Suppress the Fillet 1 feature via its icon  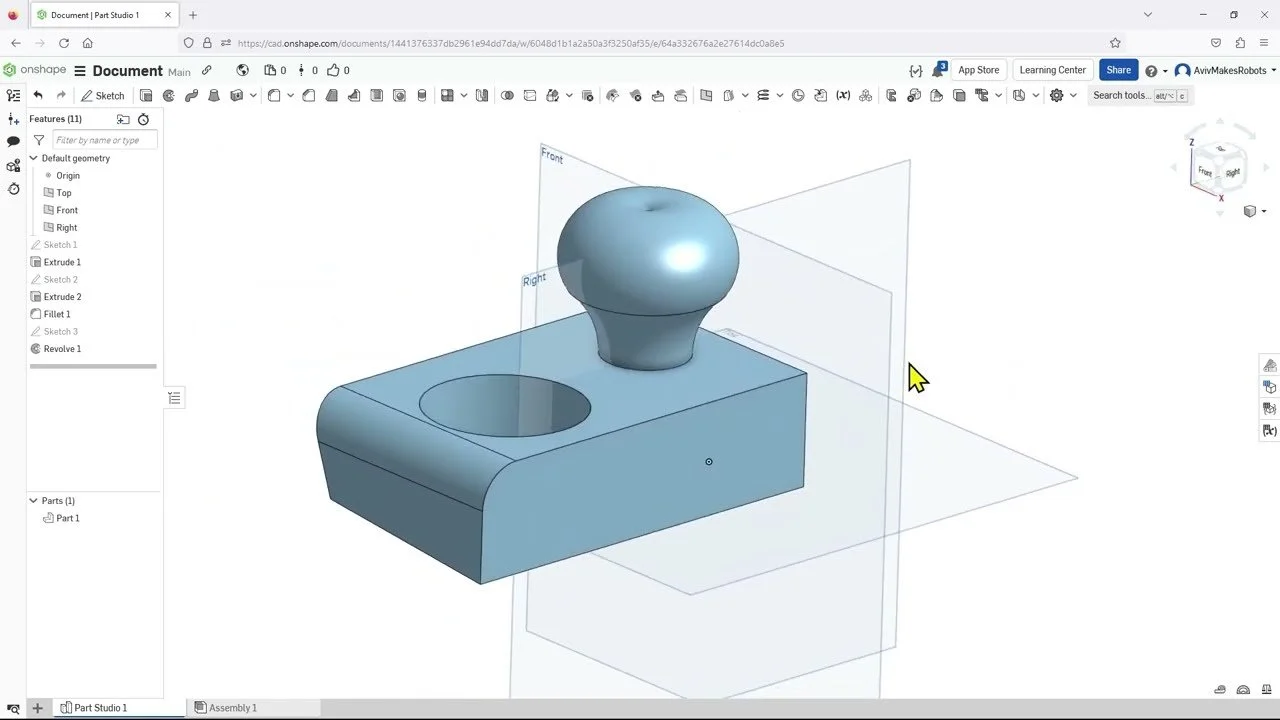35,314
